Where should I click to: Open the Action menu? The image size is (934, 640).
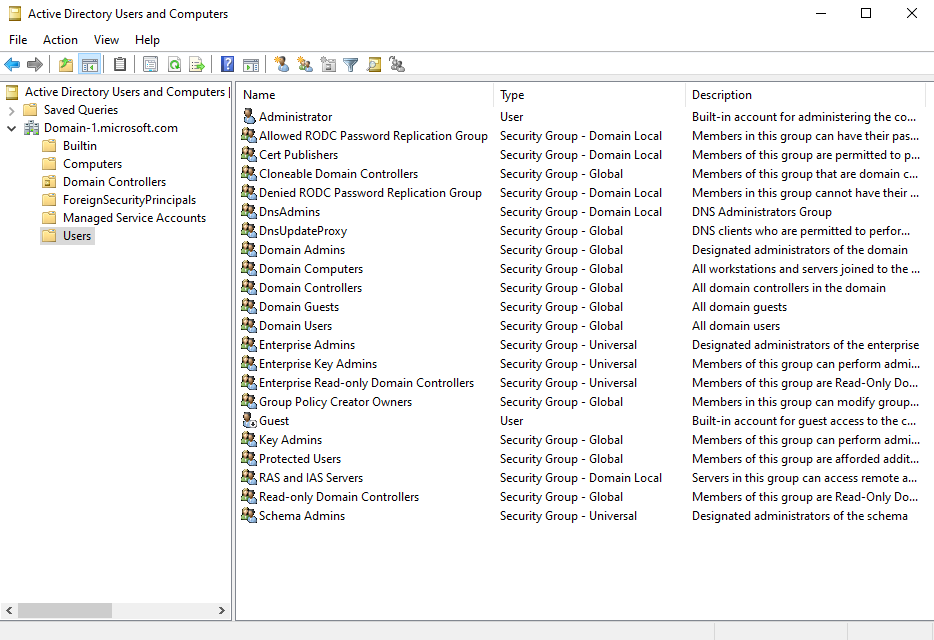60,40
